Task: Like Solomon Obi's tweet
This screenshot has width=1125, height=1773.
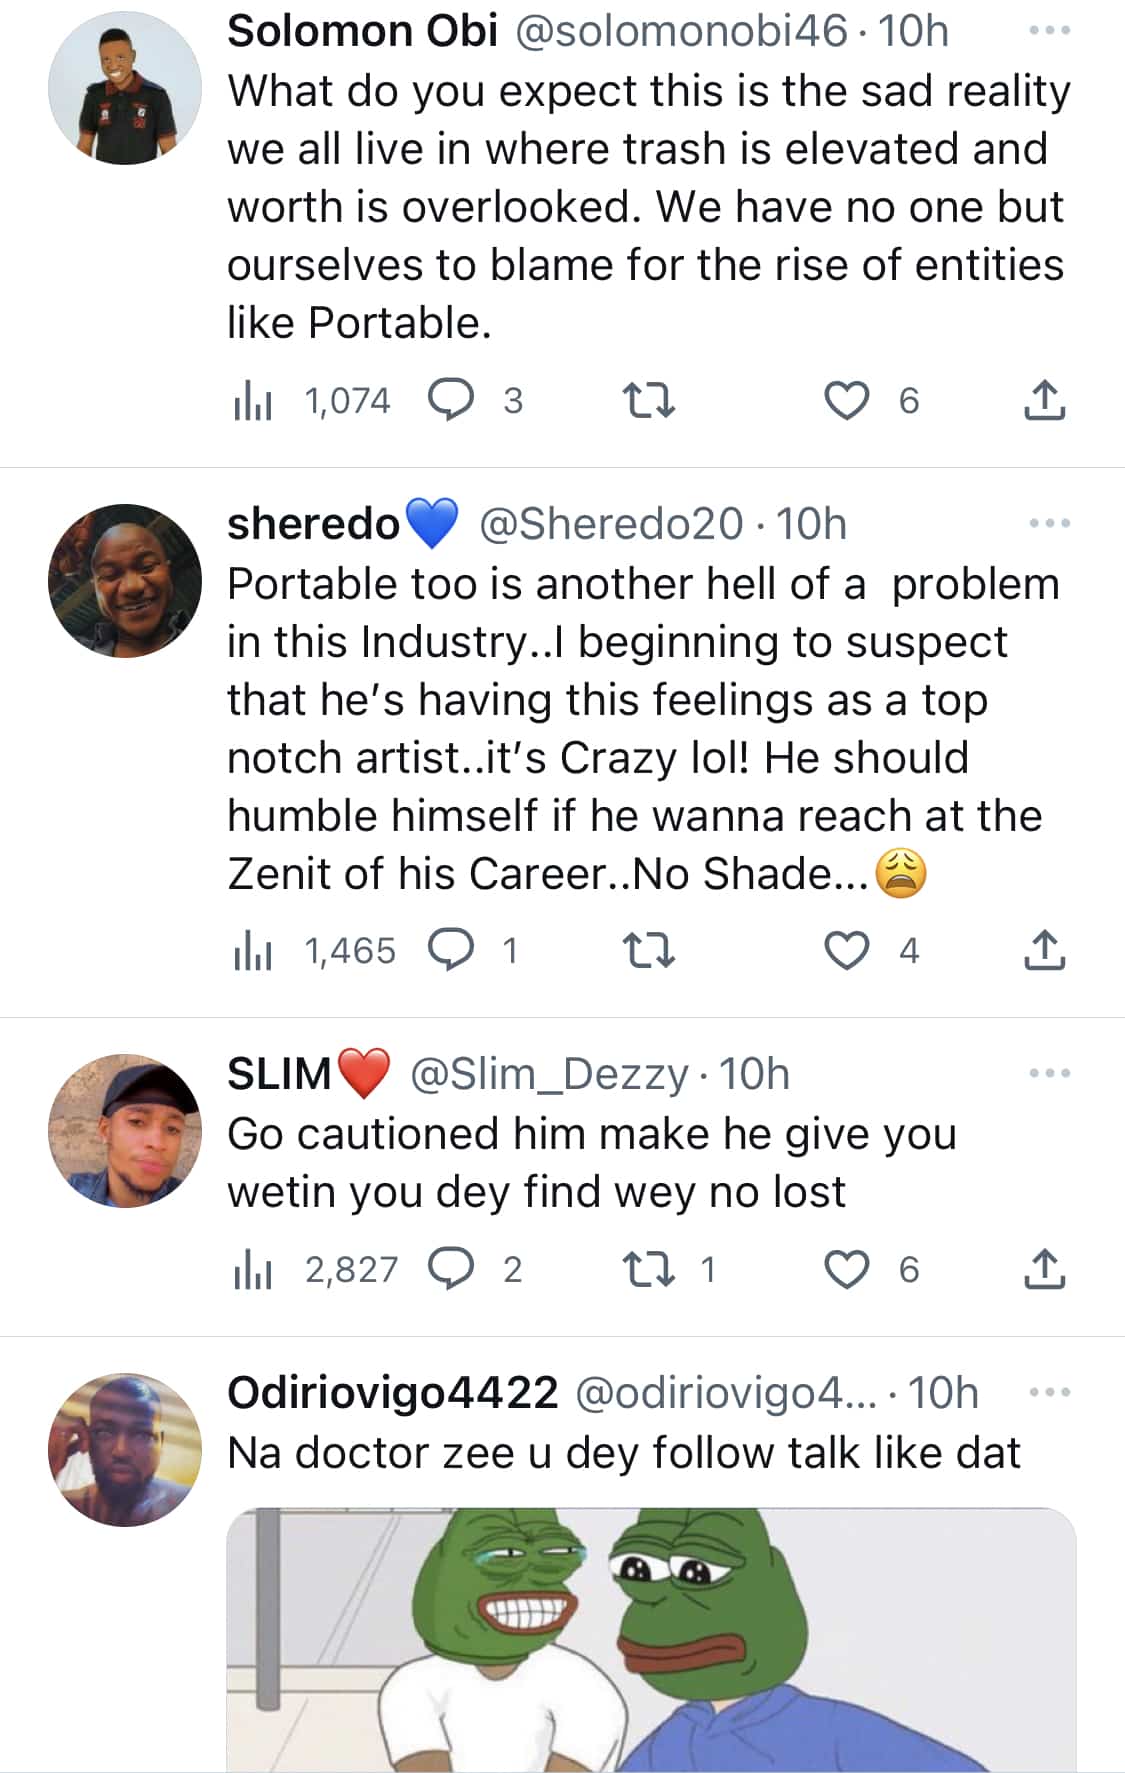Action: 846,401
